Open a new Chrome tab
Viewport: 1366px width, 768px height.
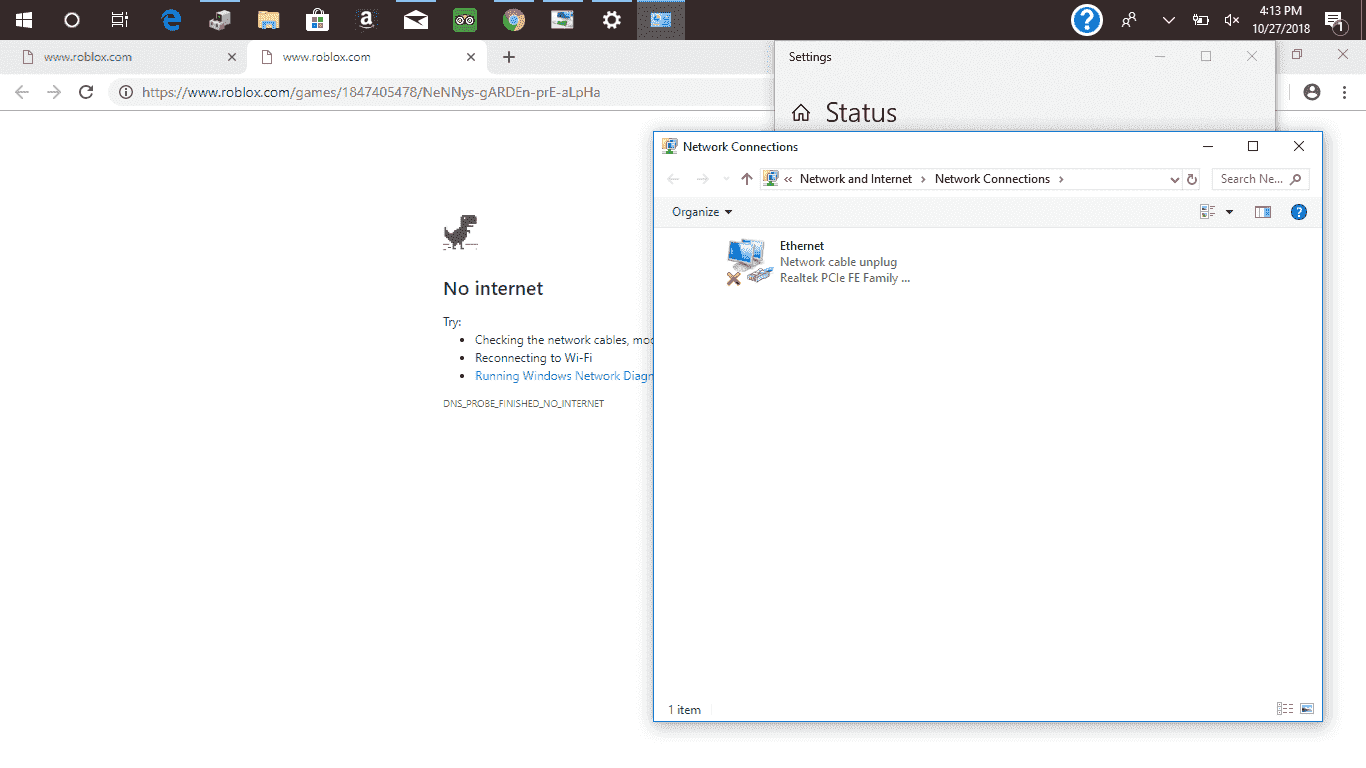509,57
